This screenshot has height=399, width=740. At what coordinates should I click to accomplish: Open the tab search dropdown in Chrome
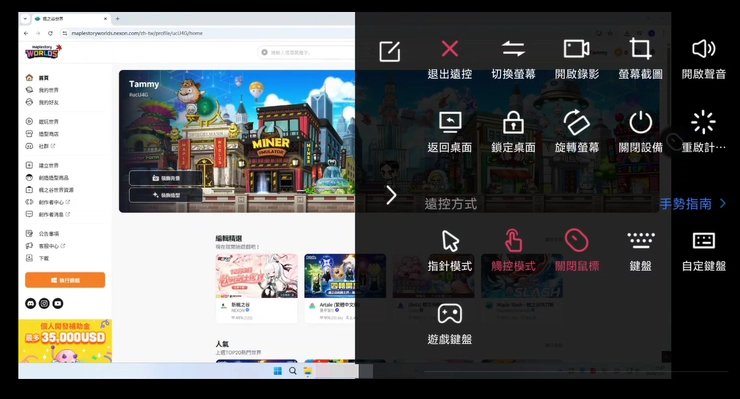click(x=25, y=19)
